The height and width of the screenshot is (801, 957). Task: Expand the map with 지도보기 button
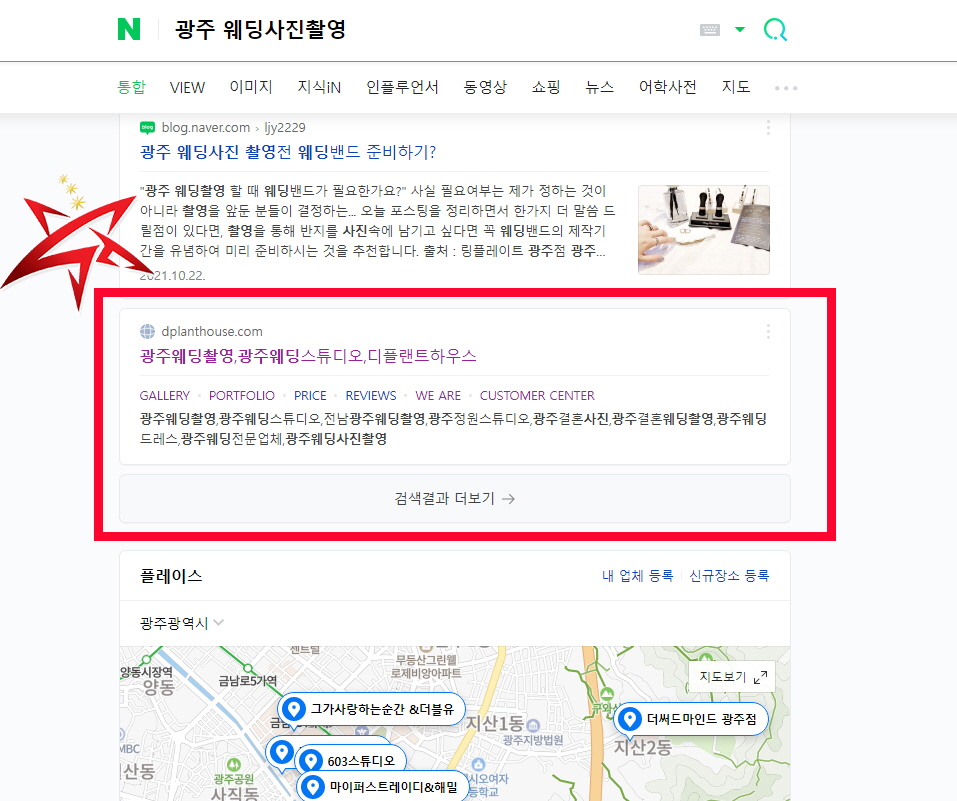[732, 677]
